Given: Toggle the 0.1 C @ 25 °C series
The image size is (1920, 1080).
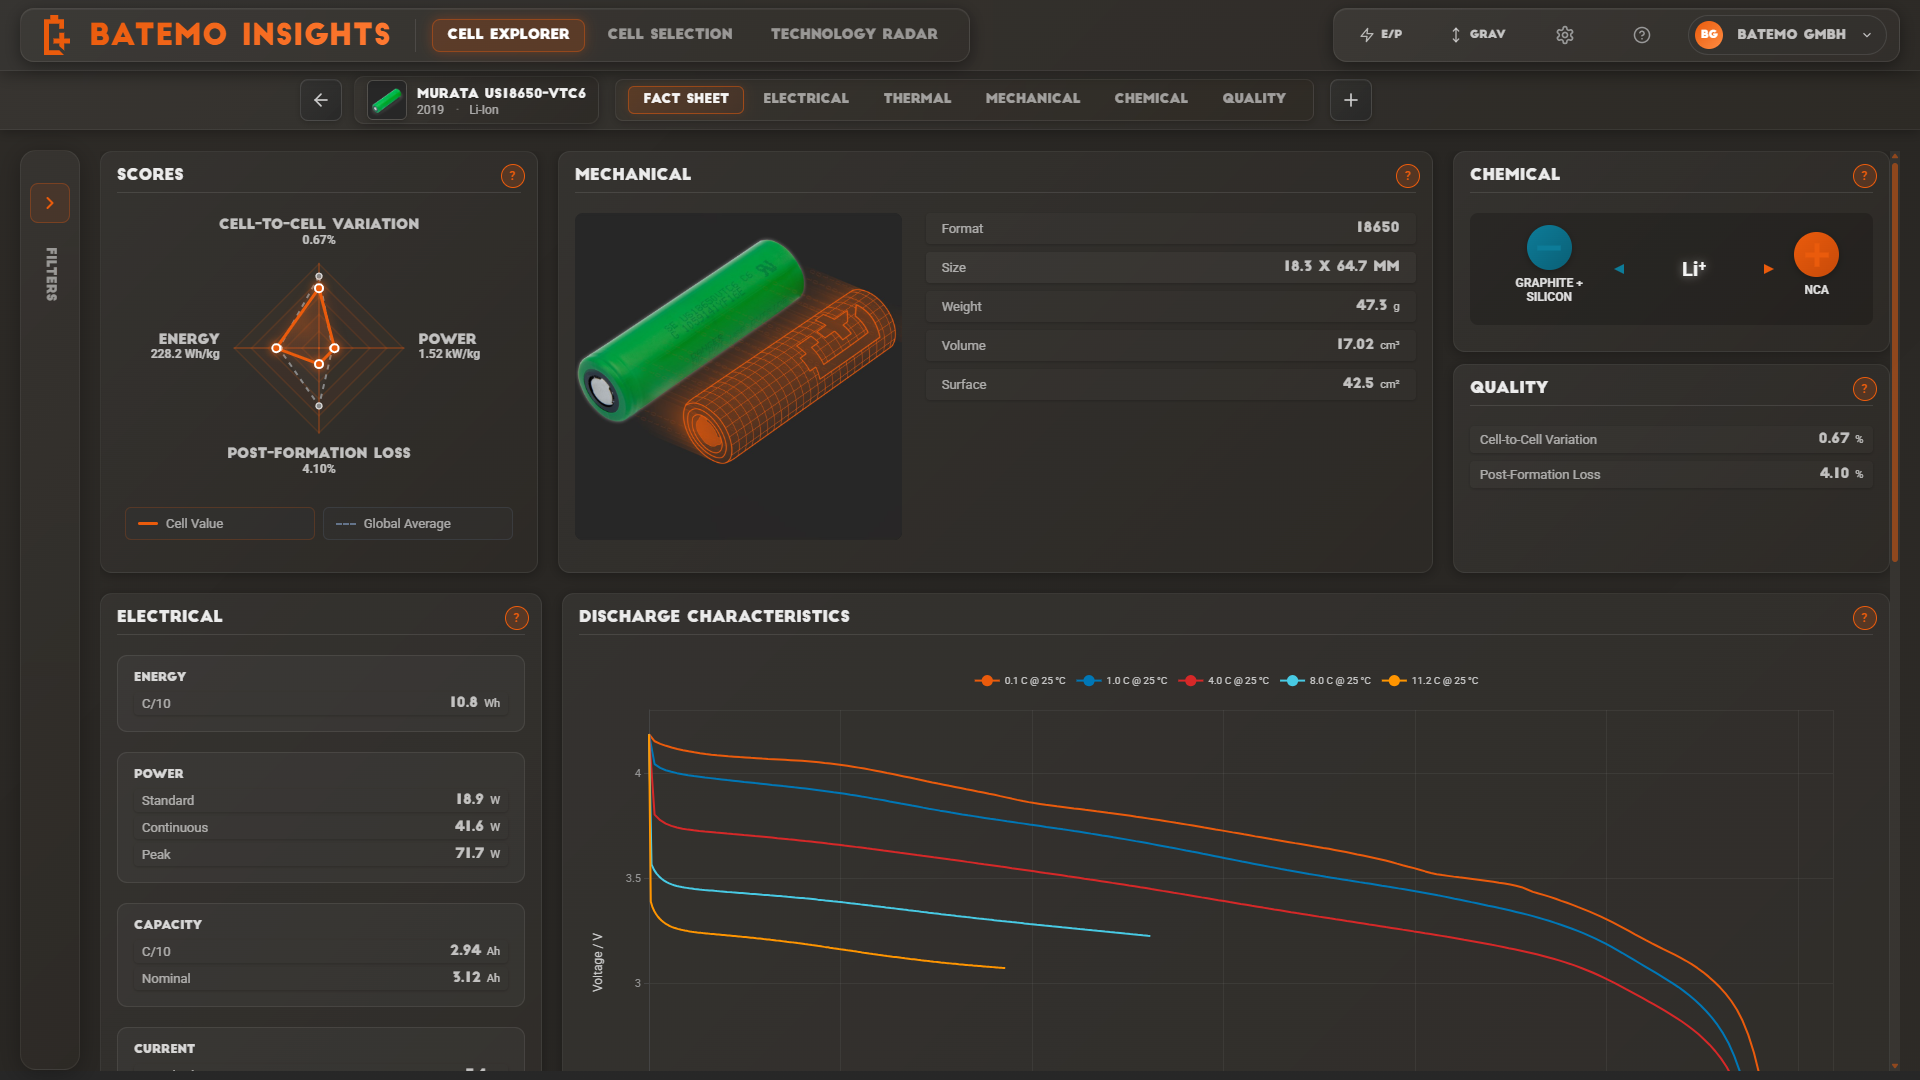Looking at the screenshot, I should 1019,680.
